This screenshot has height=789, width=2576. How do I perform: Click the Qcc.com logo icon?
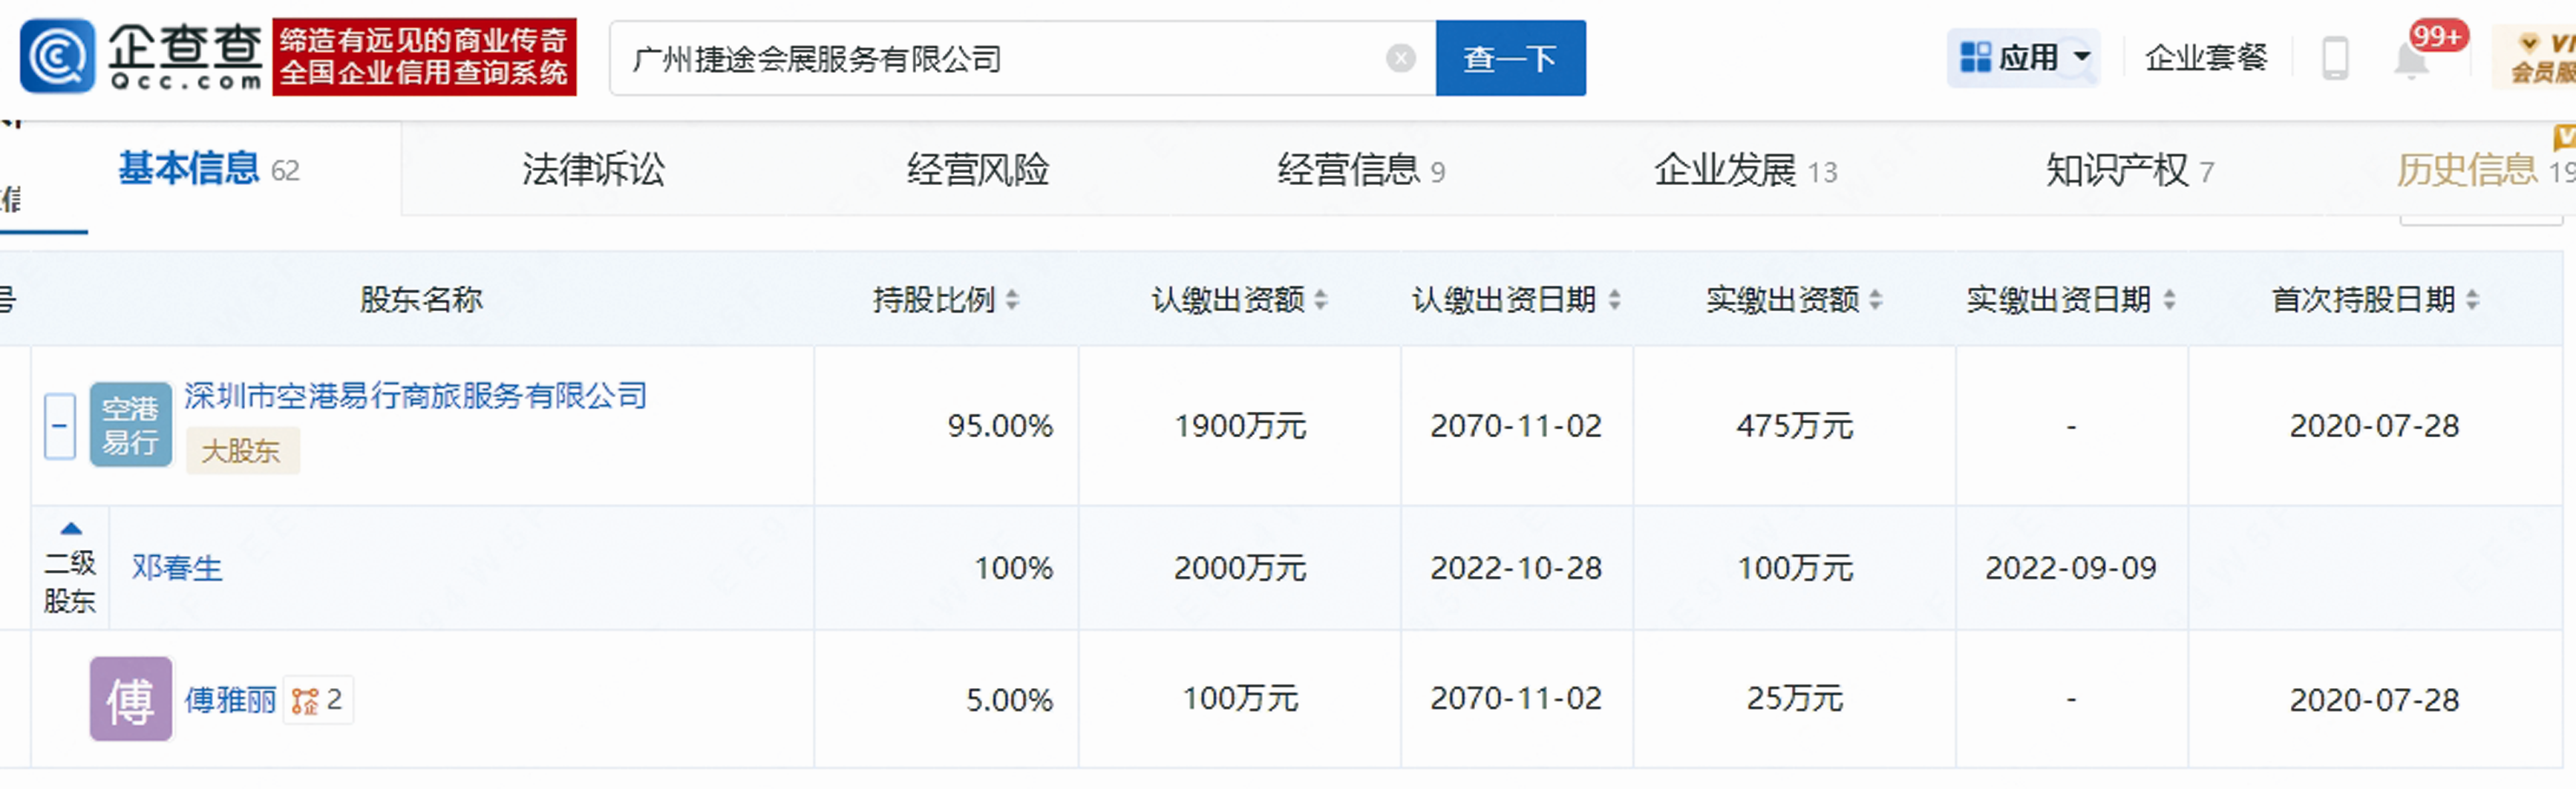[x=58, y=57]
